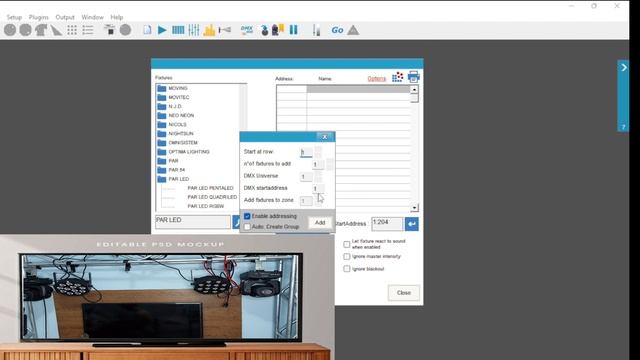Click the master intensity fader icon
This screenshot has width=640, height=360.
coord(316,30)
